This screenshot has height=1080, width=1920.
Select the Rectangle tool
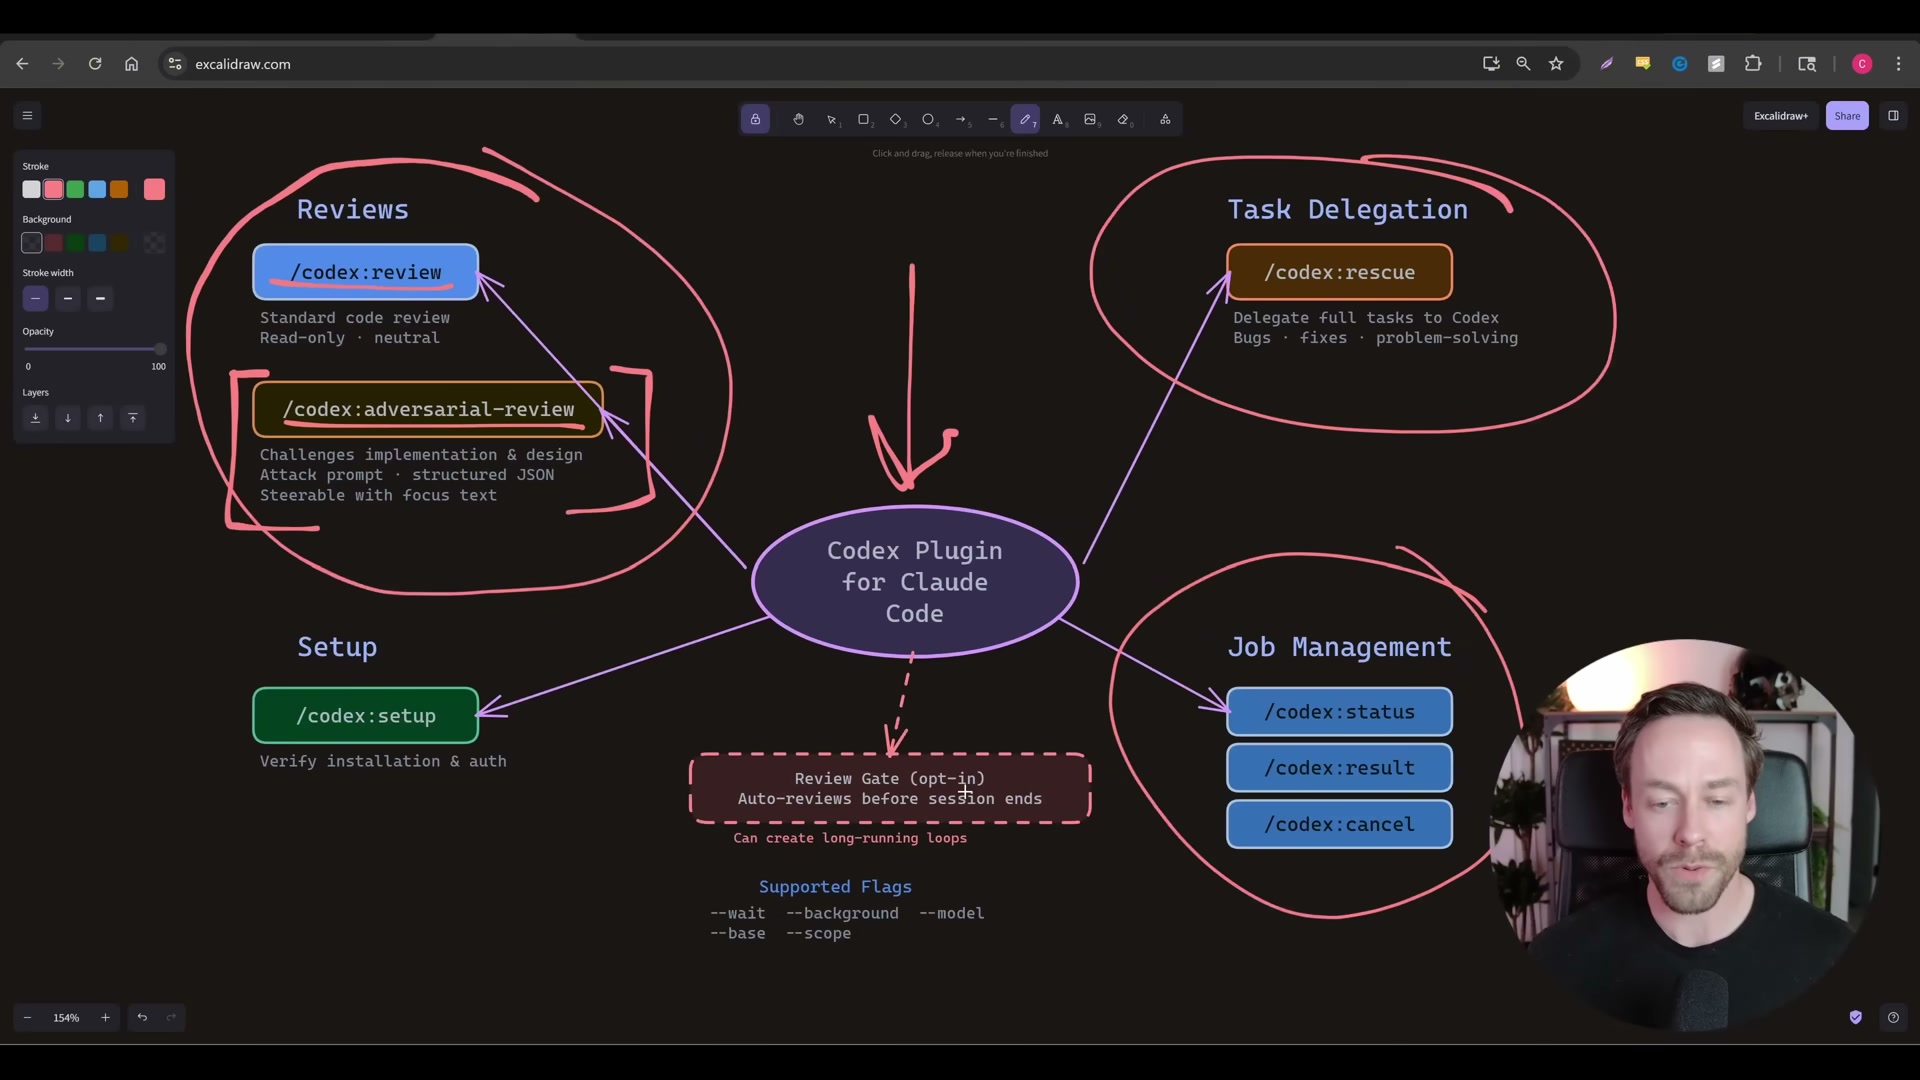864,119
